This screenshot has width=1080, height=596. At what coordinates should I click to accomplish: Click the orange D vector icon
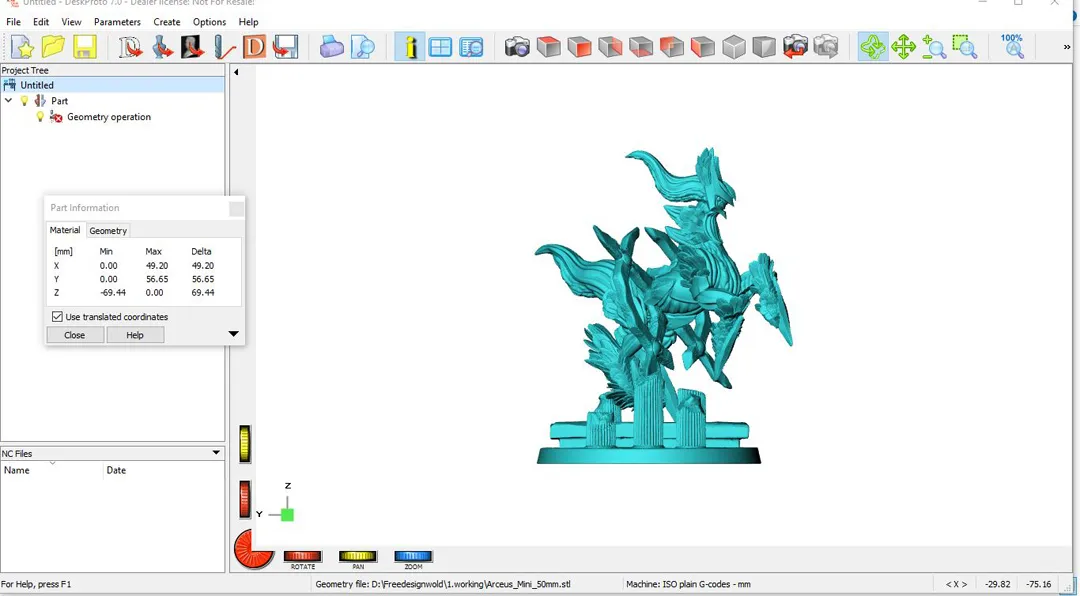254,47
